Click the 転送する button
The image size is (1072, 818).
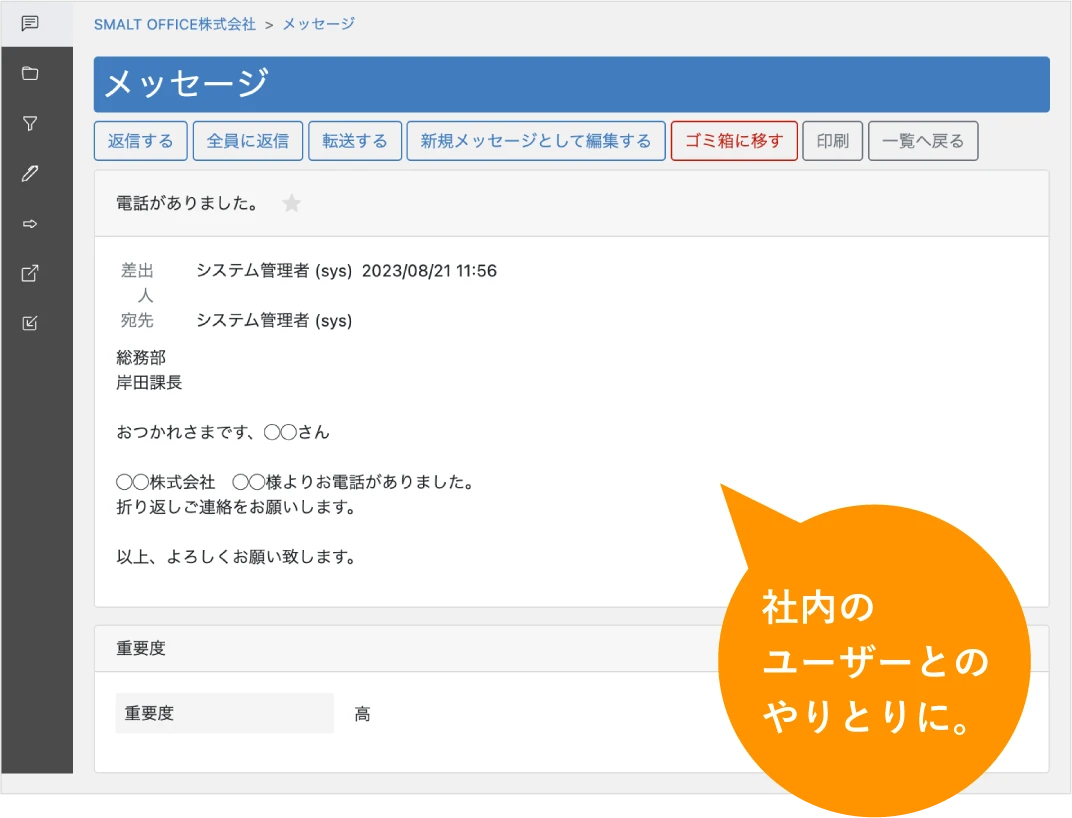coord(354,141)
